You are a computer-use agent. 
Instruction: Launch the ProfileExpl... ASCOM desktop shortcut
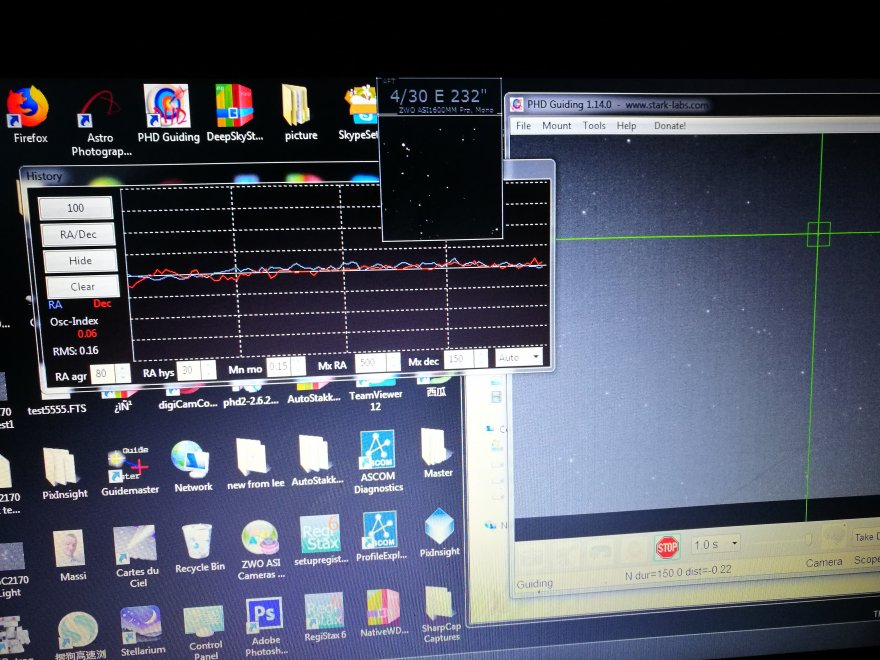point(381,536)
